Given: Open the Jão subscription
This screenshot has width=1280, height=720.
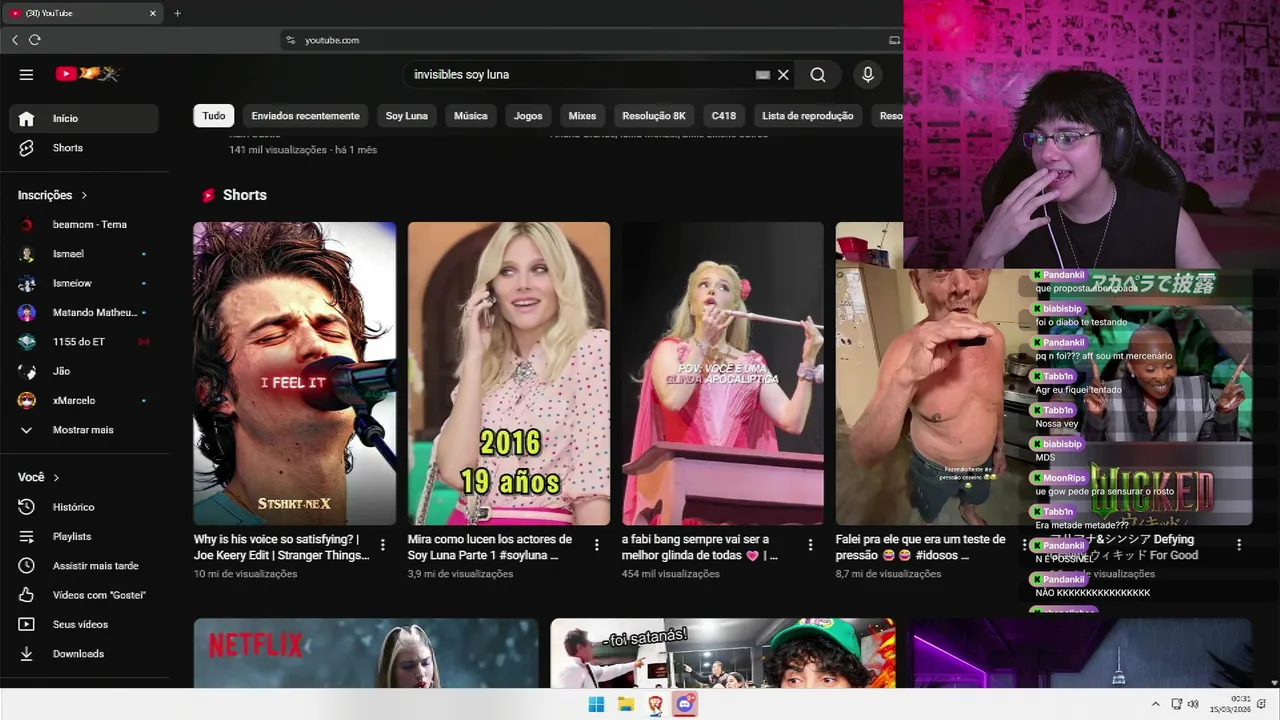Looking at the screenshot, I should 84,371.
